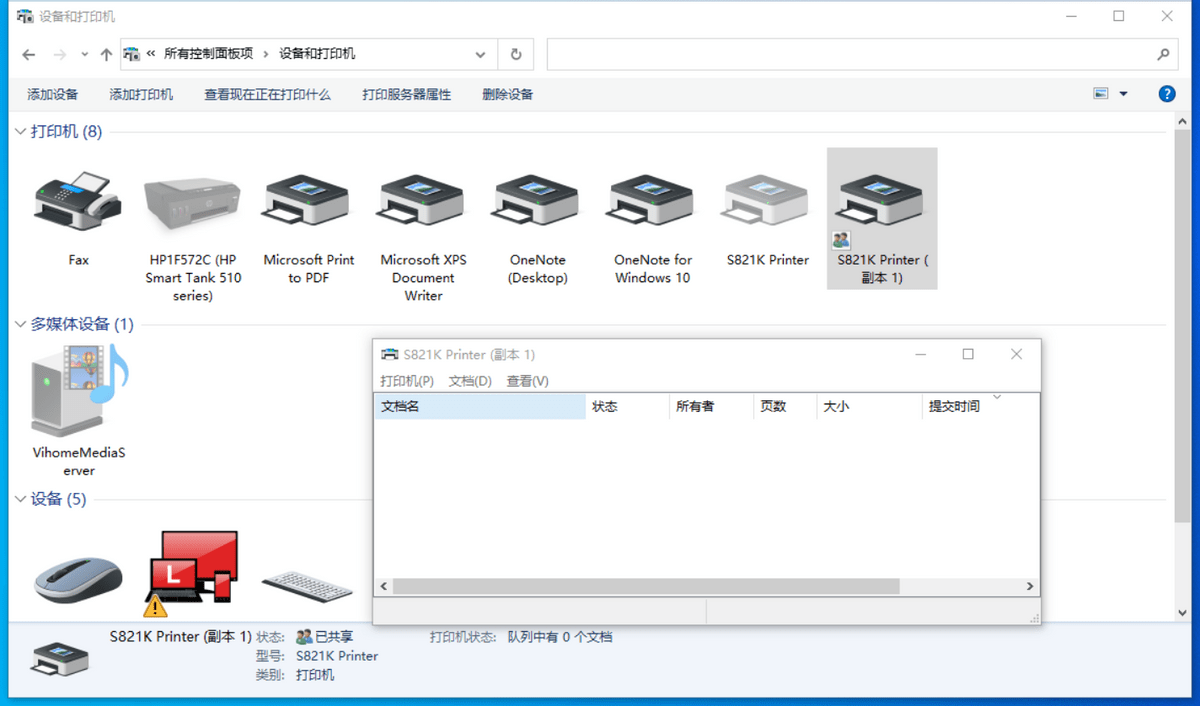The height and width of the screenshot is (706, 1200).
Task: Click the main window scrollbar up arrow
Action: point(1182,122)
